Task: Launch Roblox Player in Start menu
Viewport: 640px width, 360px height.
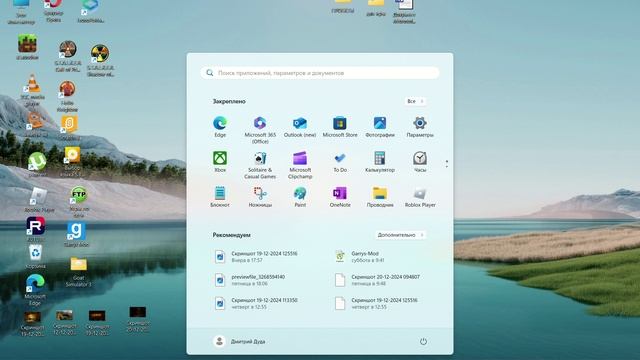Action: pos(420,197)
